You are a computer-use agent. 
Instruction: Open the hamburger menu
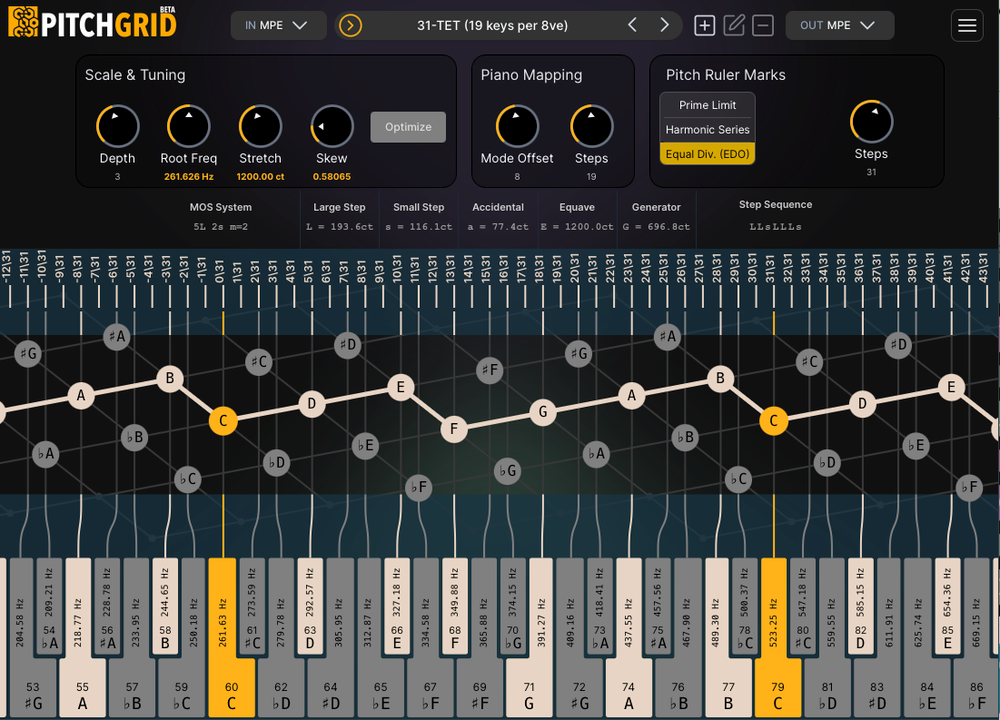[x=966, y=26]
